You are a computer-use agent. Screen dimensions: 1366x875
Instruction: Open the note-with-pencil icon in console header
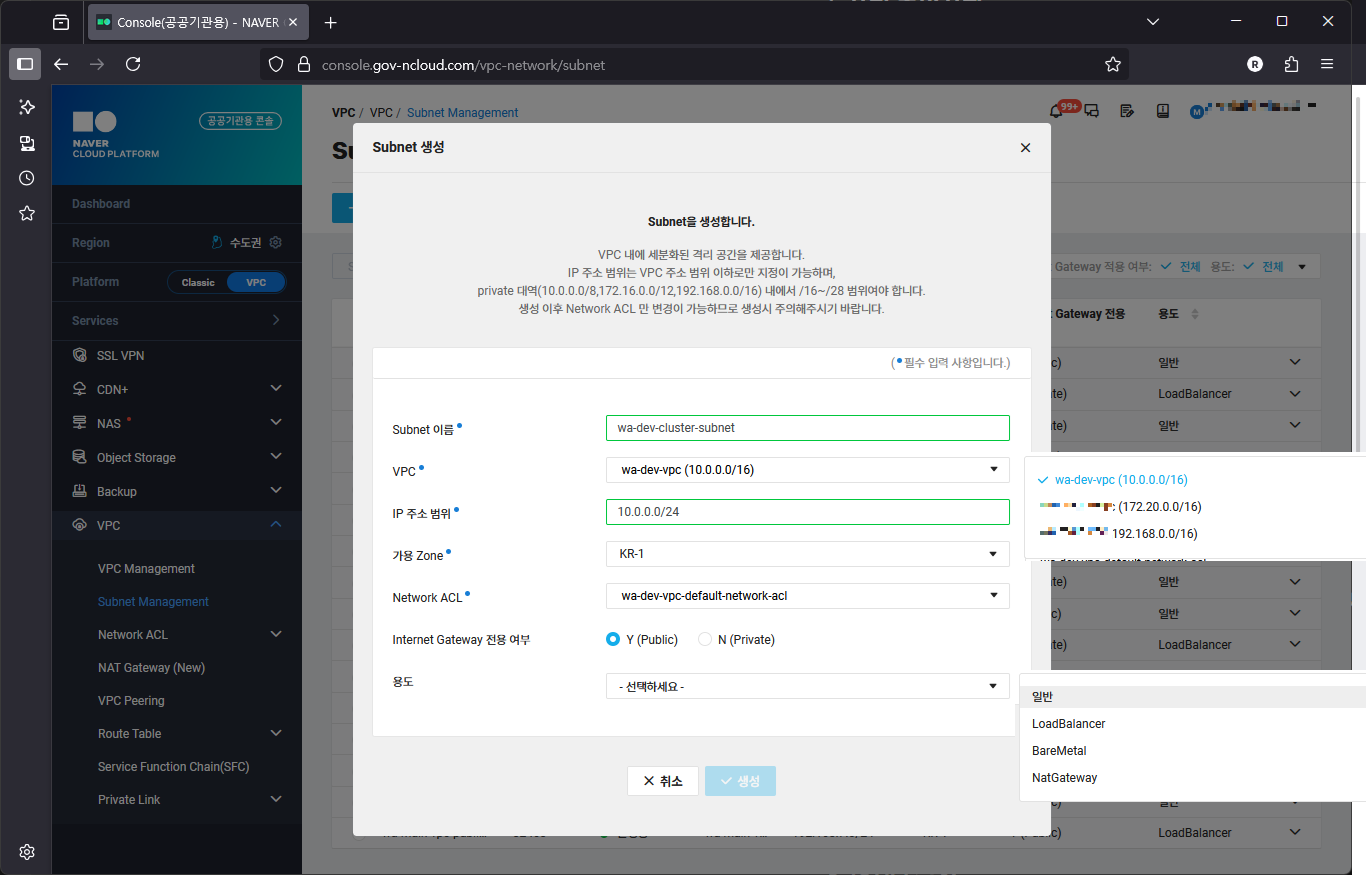click(1127, 111)
